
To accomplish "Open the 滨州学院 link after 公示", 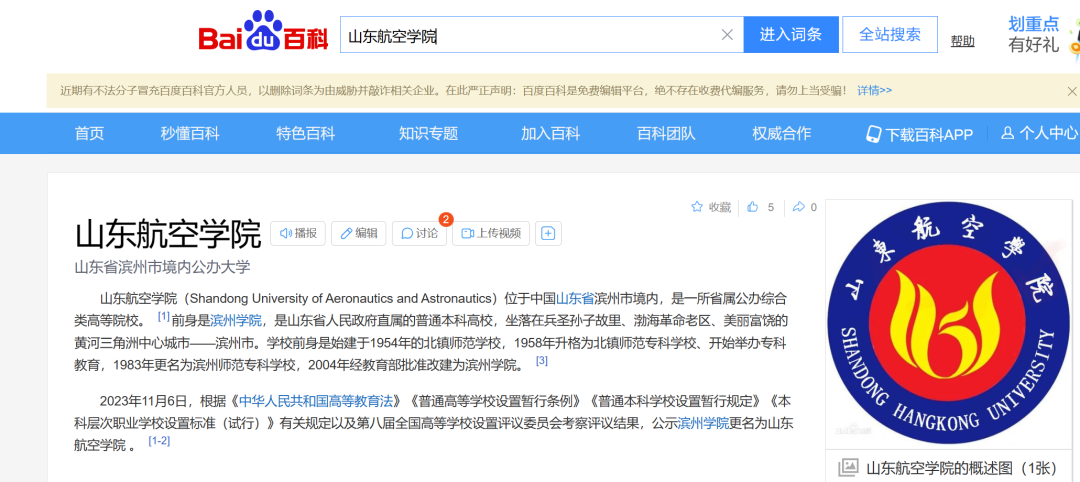I will [703, 423].
